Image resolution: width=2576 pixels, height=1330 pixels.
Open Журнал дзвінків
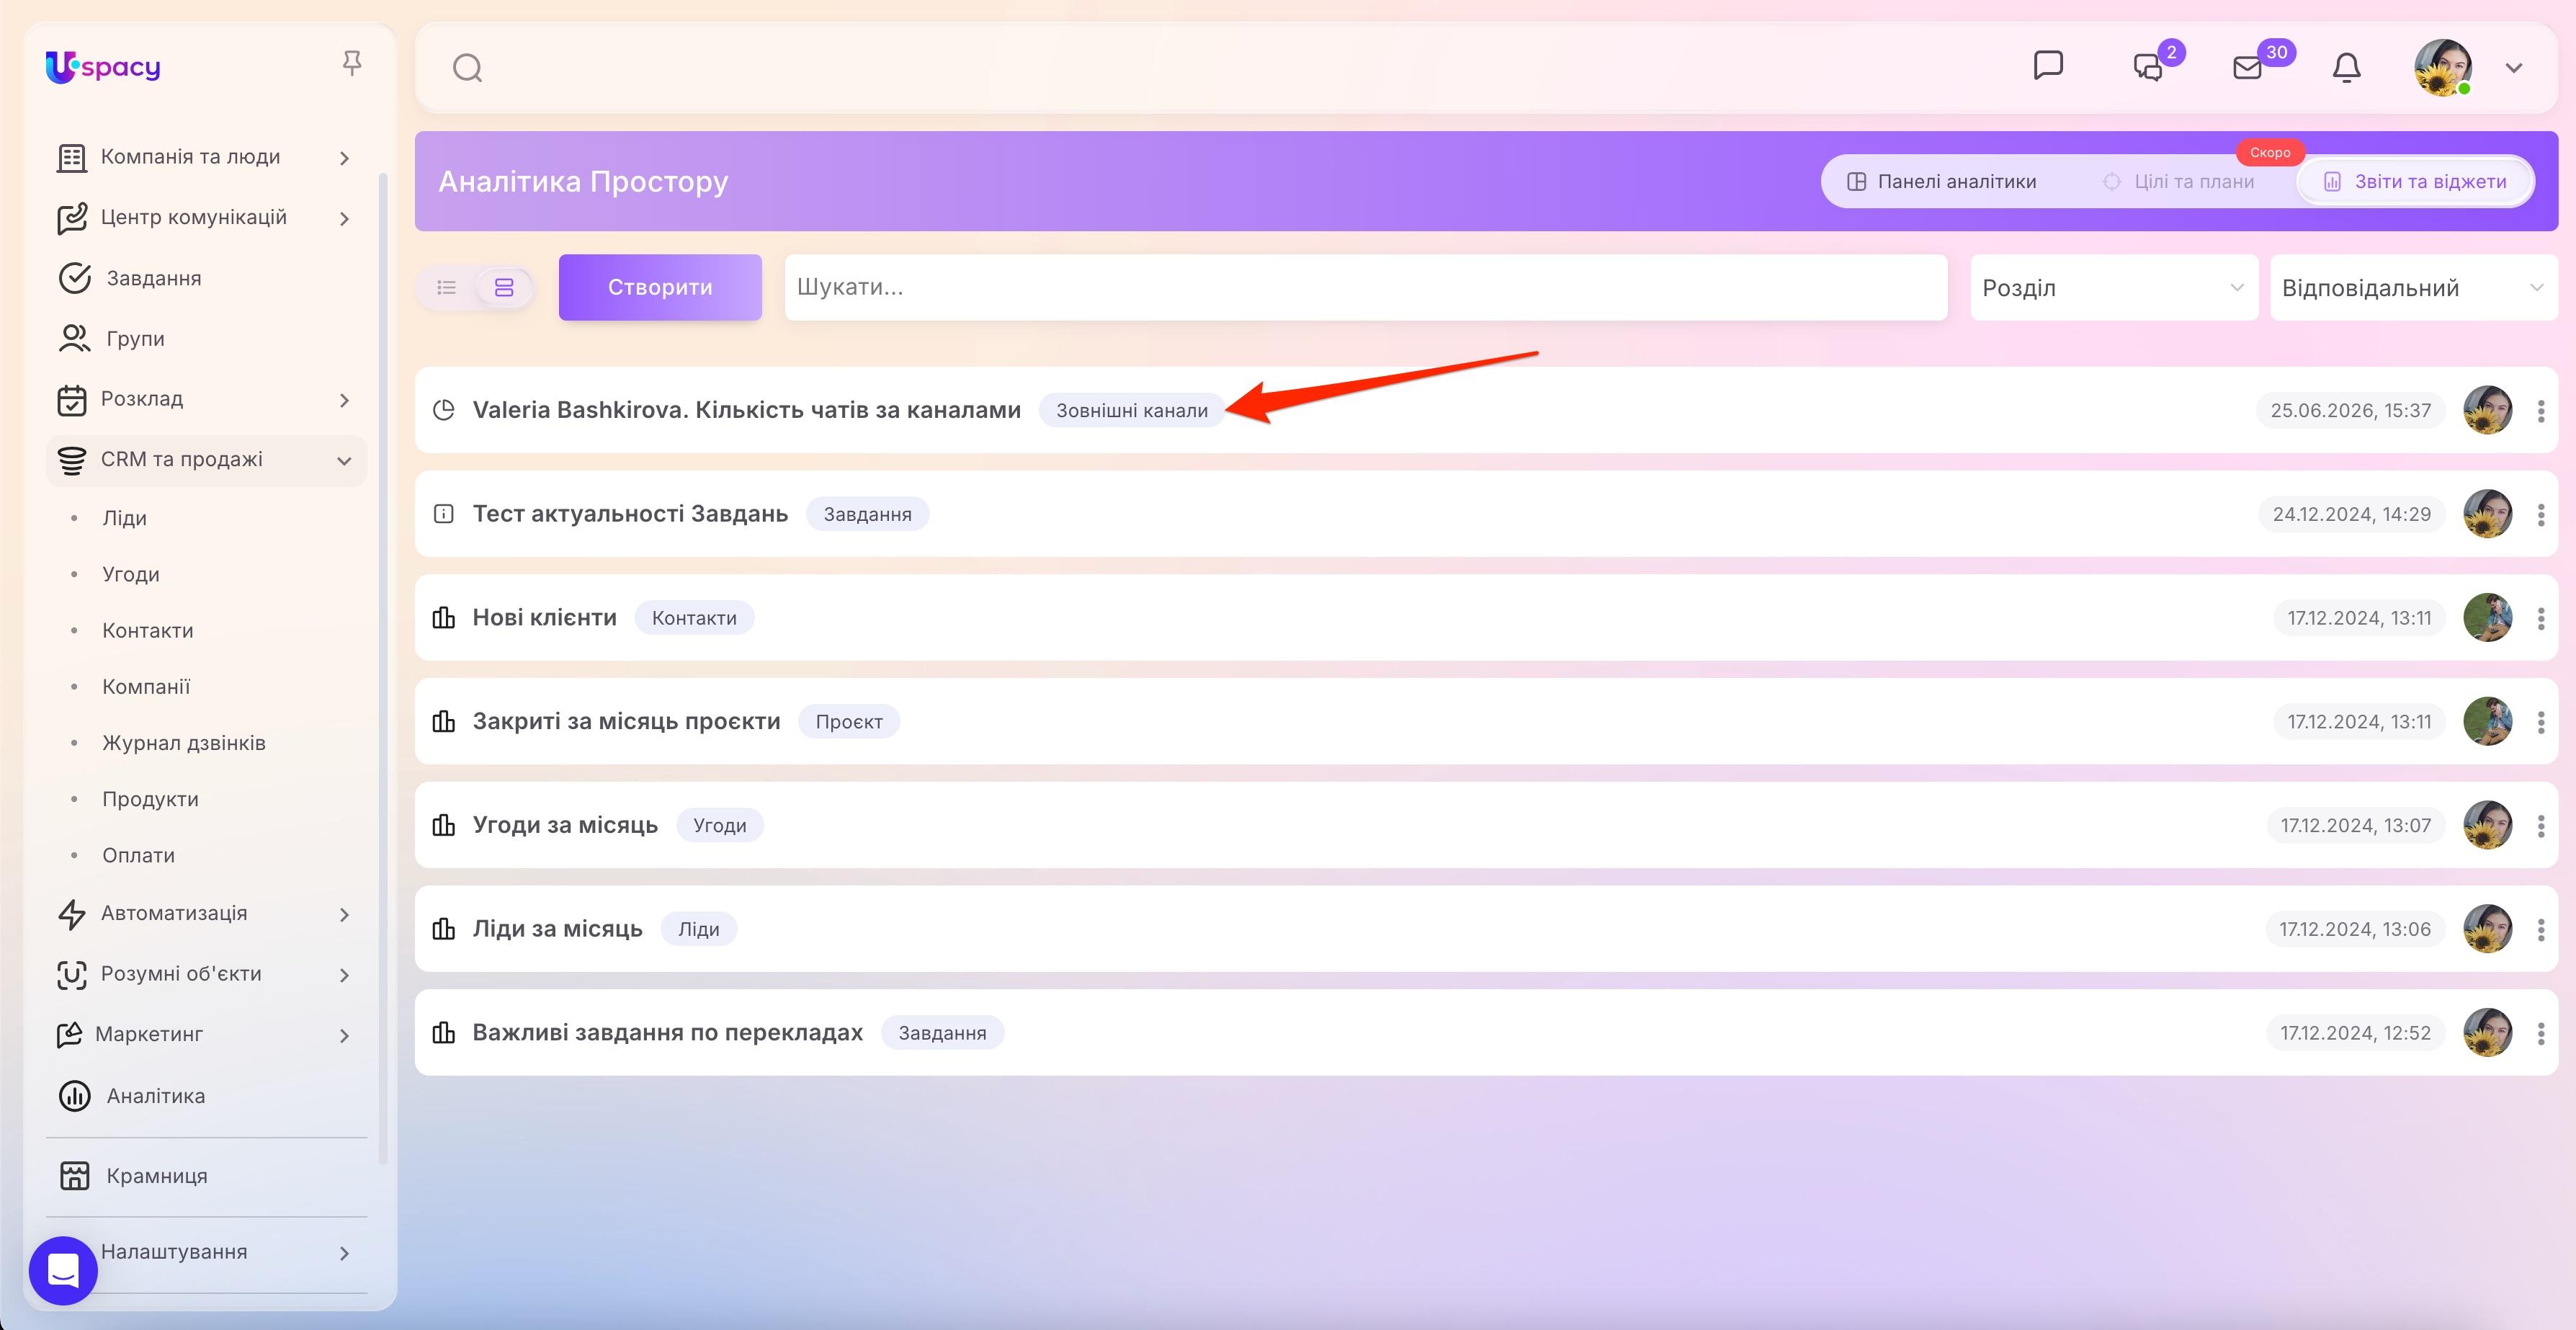(x=184, y=743)
